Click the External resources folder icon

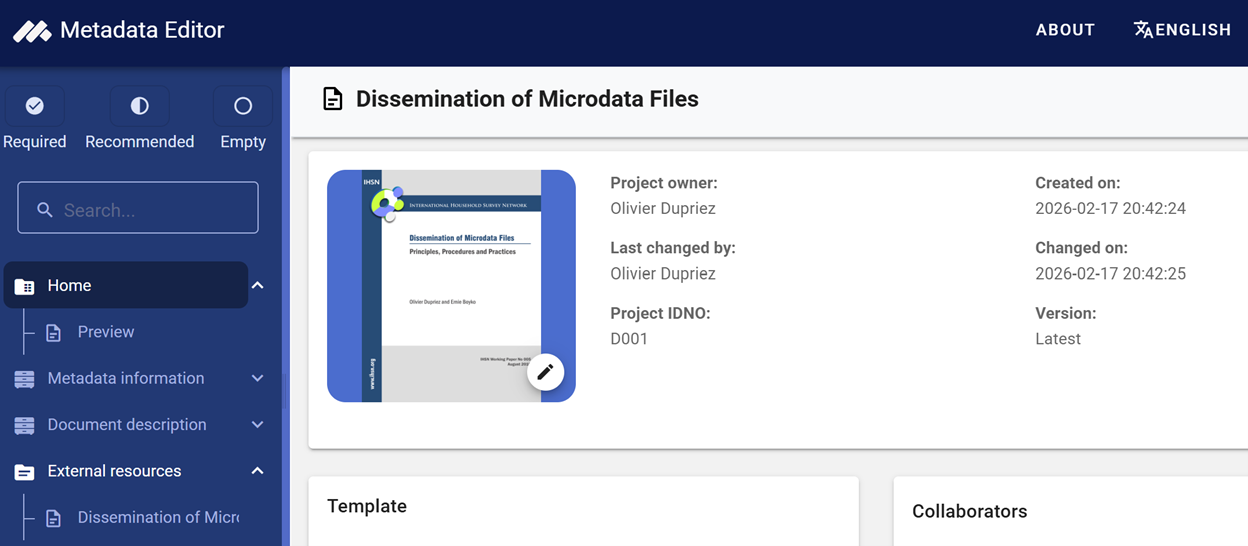click(x=25, y=472)
